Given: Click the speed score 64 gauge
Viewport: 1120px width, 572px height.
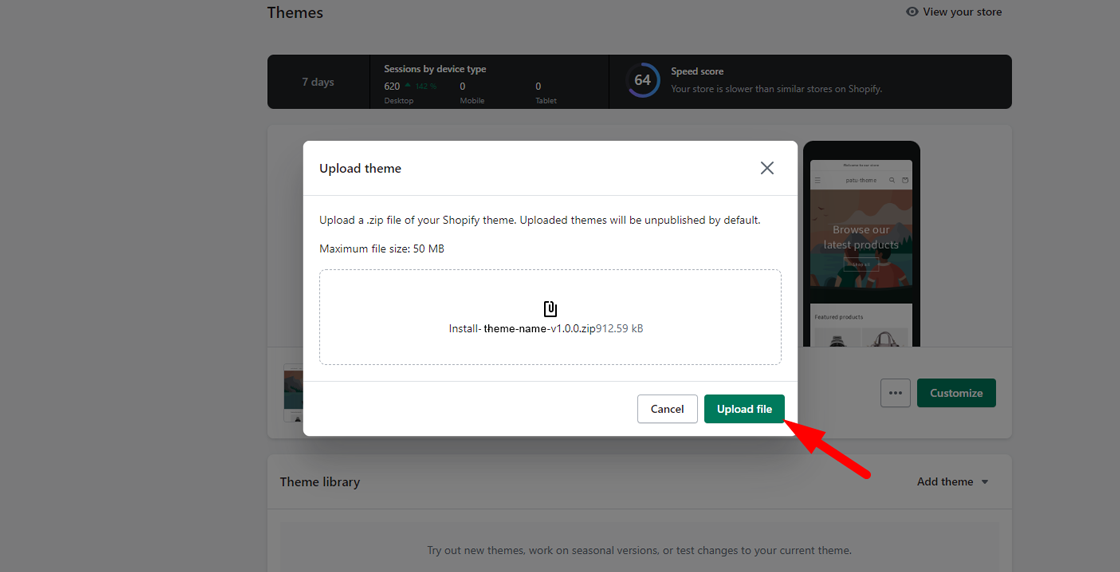Looking at the screenshot, I should pyautogui.click(x=643, y=80).
